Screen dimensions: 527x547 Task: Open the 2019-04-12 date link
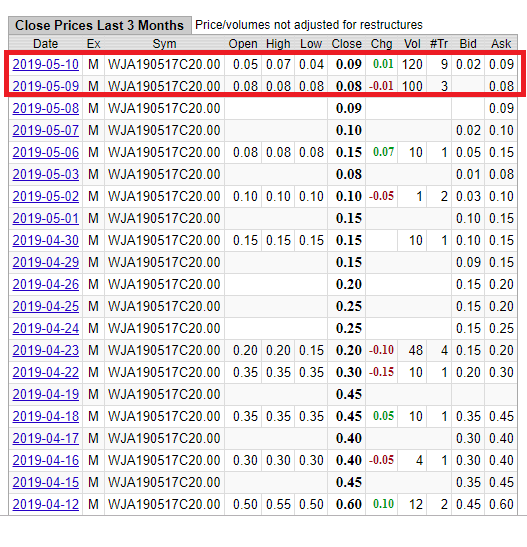[x=46, y=504]
